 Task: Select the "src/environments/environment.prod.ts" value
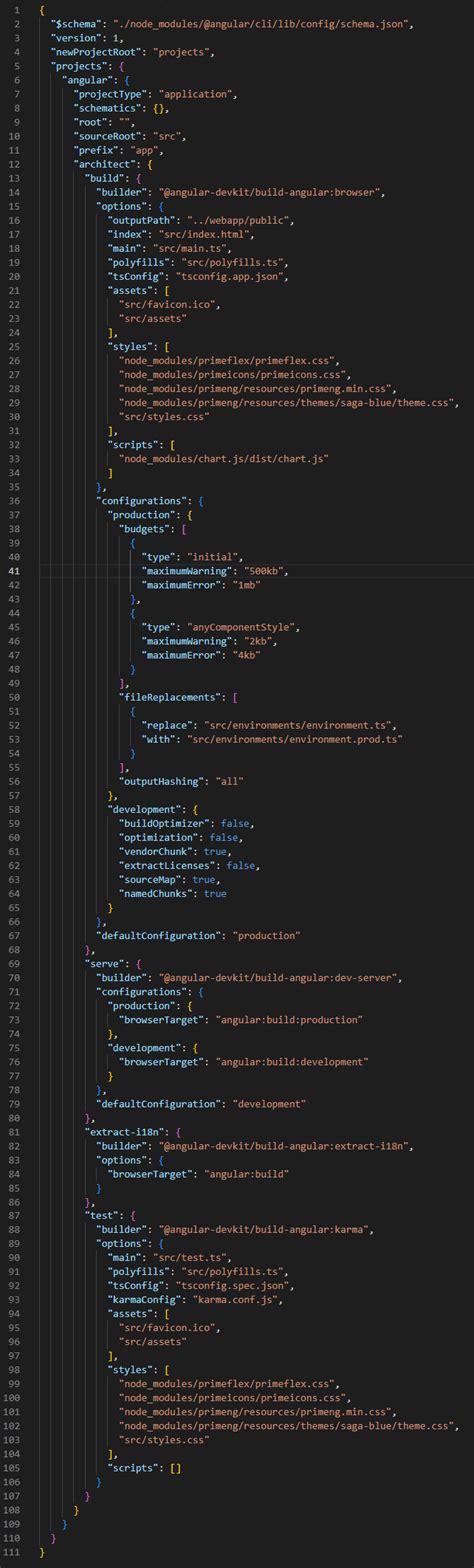point(294,738)
